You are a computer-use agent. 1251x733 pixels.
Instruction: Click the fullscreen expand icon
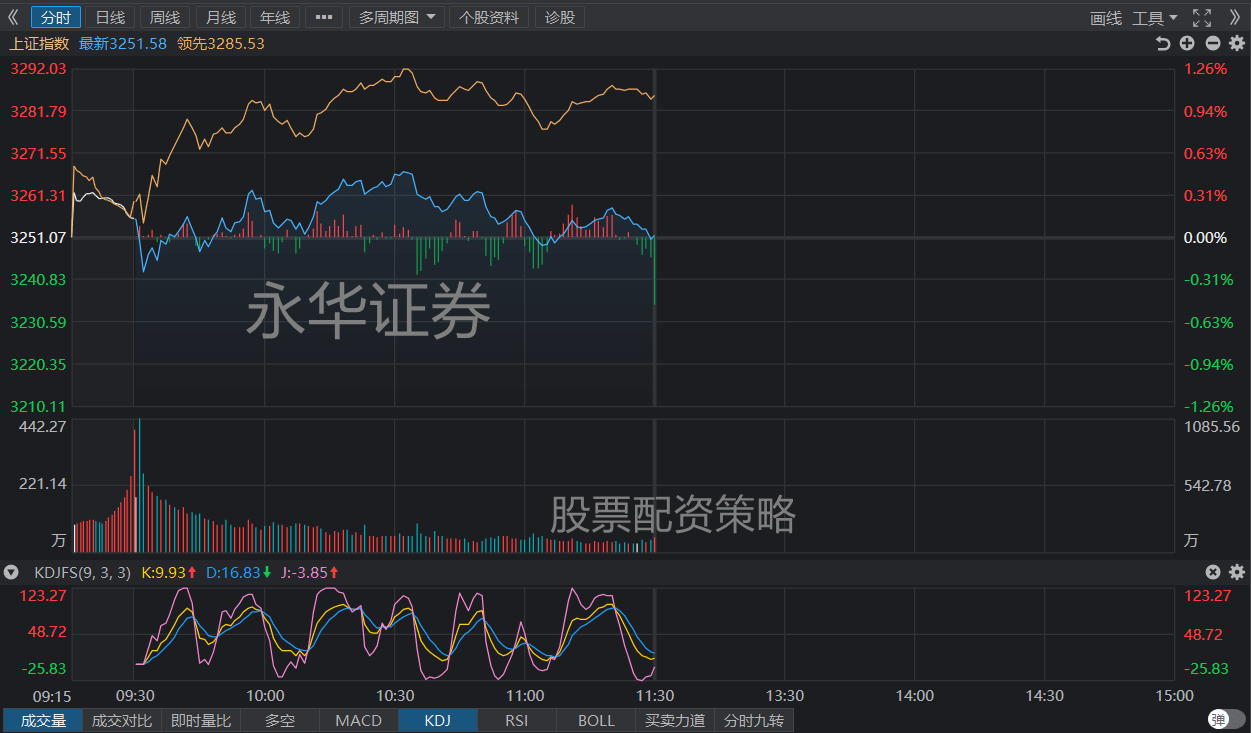click(x=1202, y=17)
